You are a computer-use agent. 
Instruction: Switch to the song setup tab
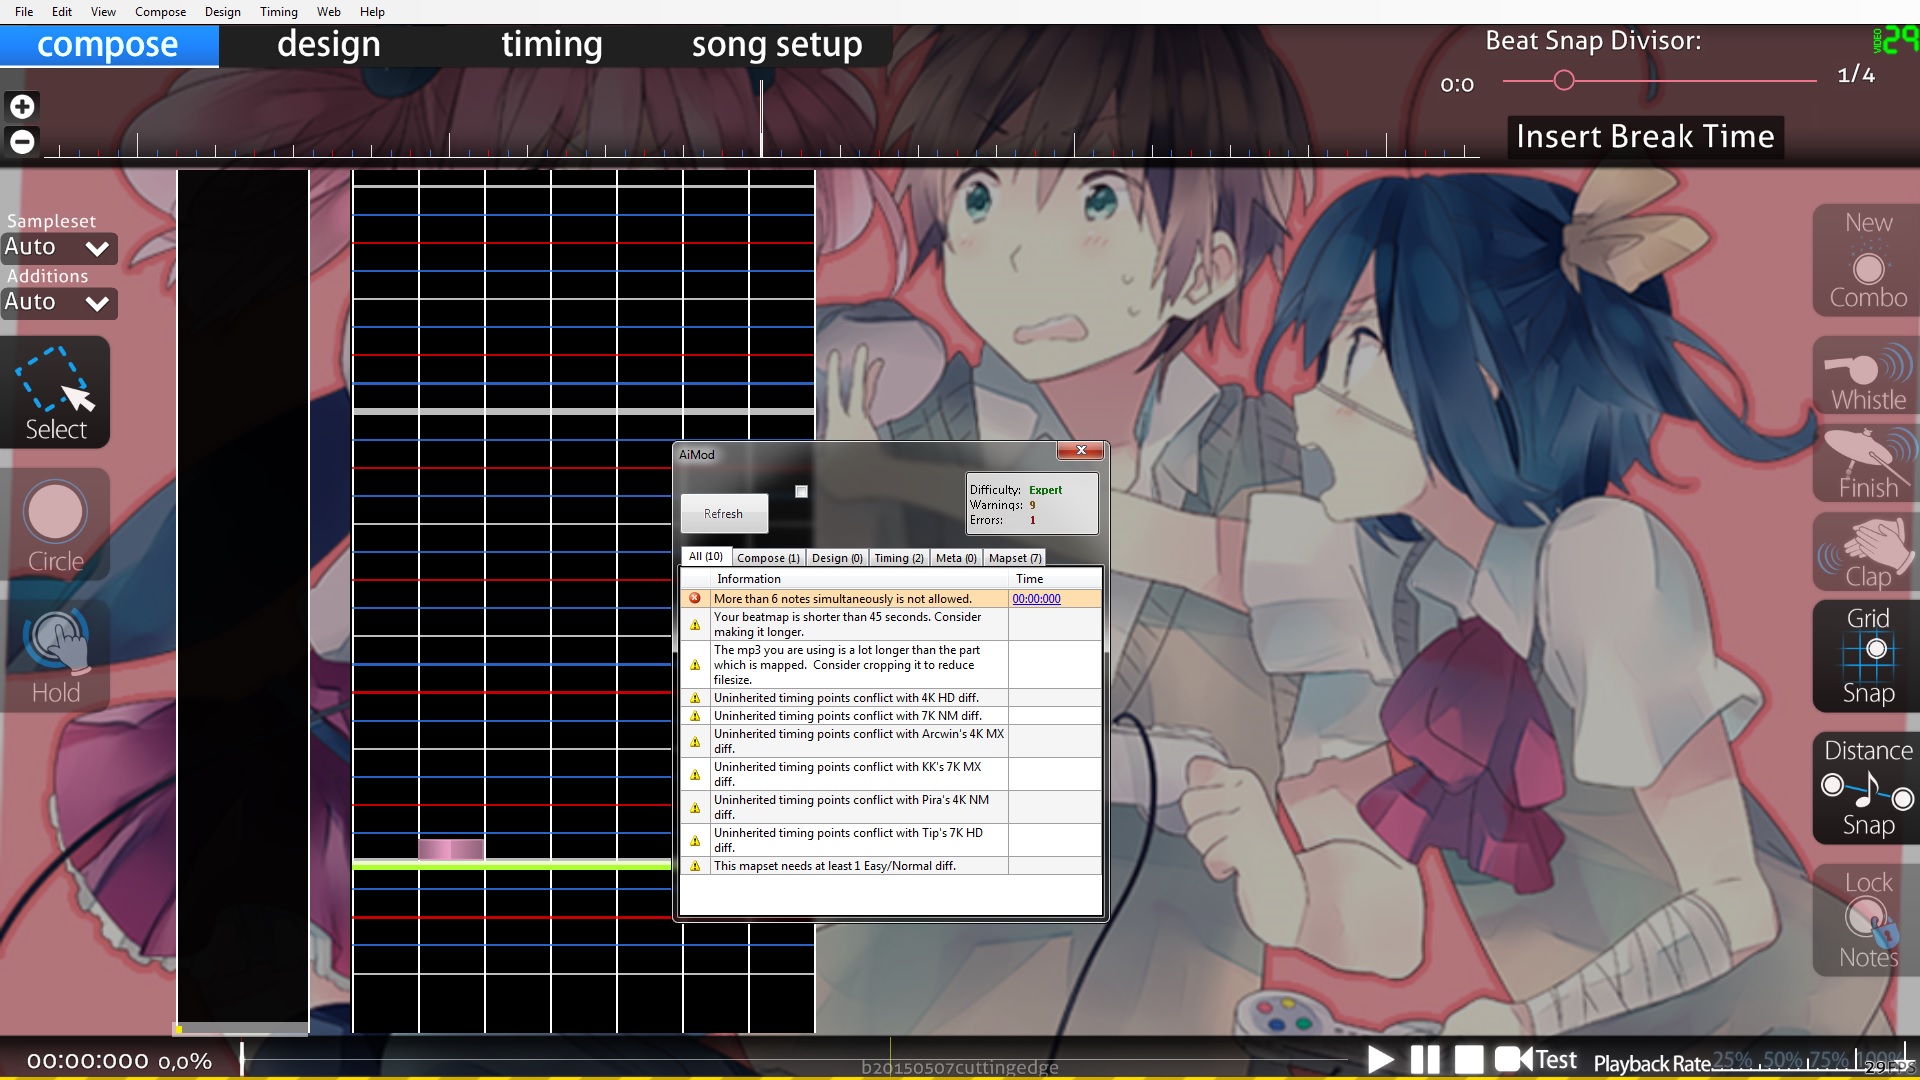pos(777,45)
